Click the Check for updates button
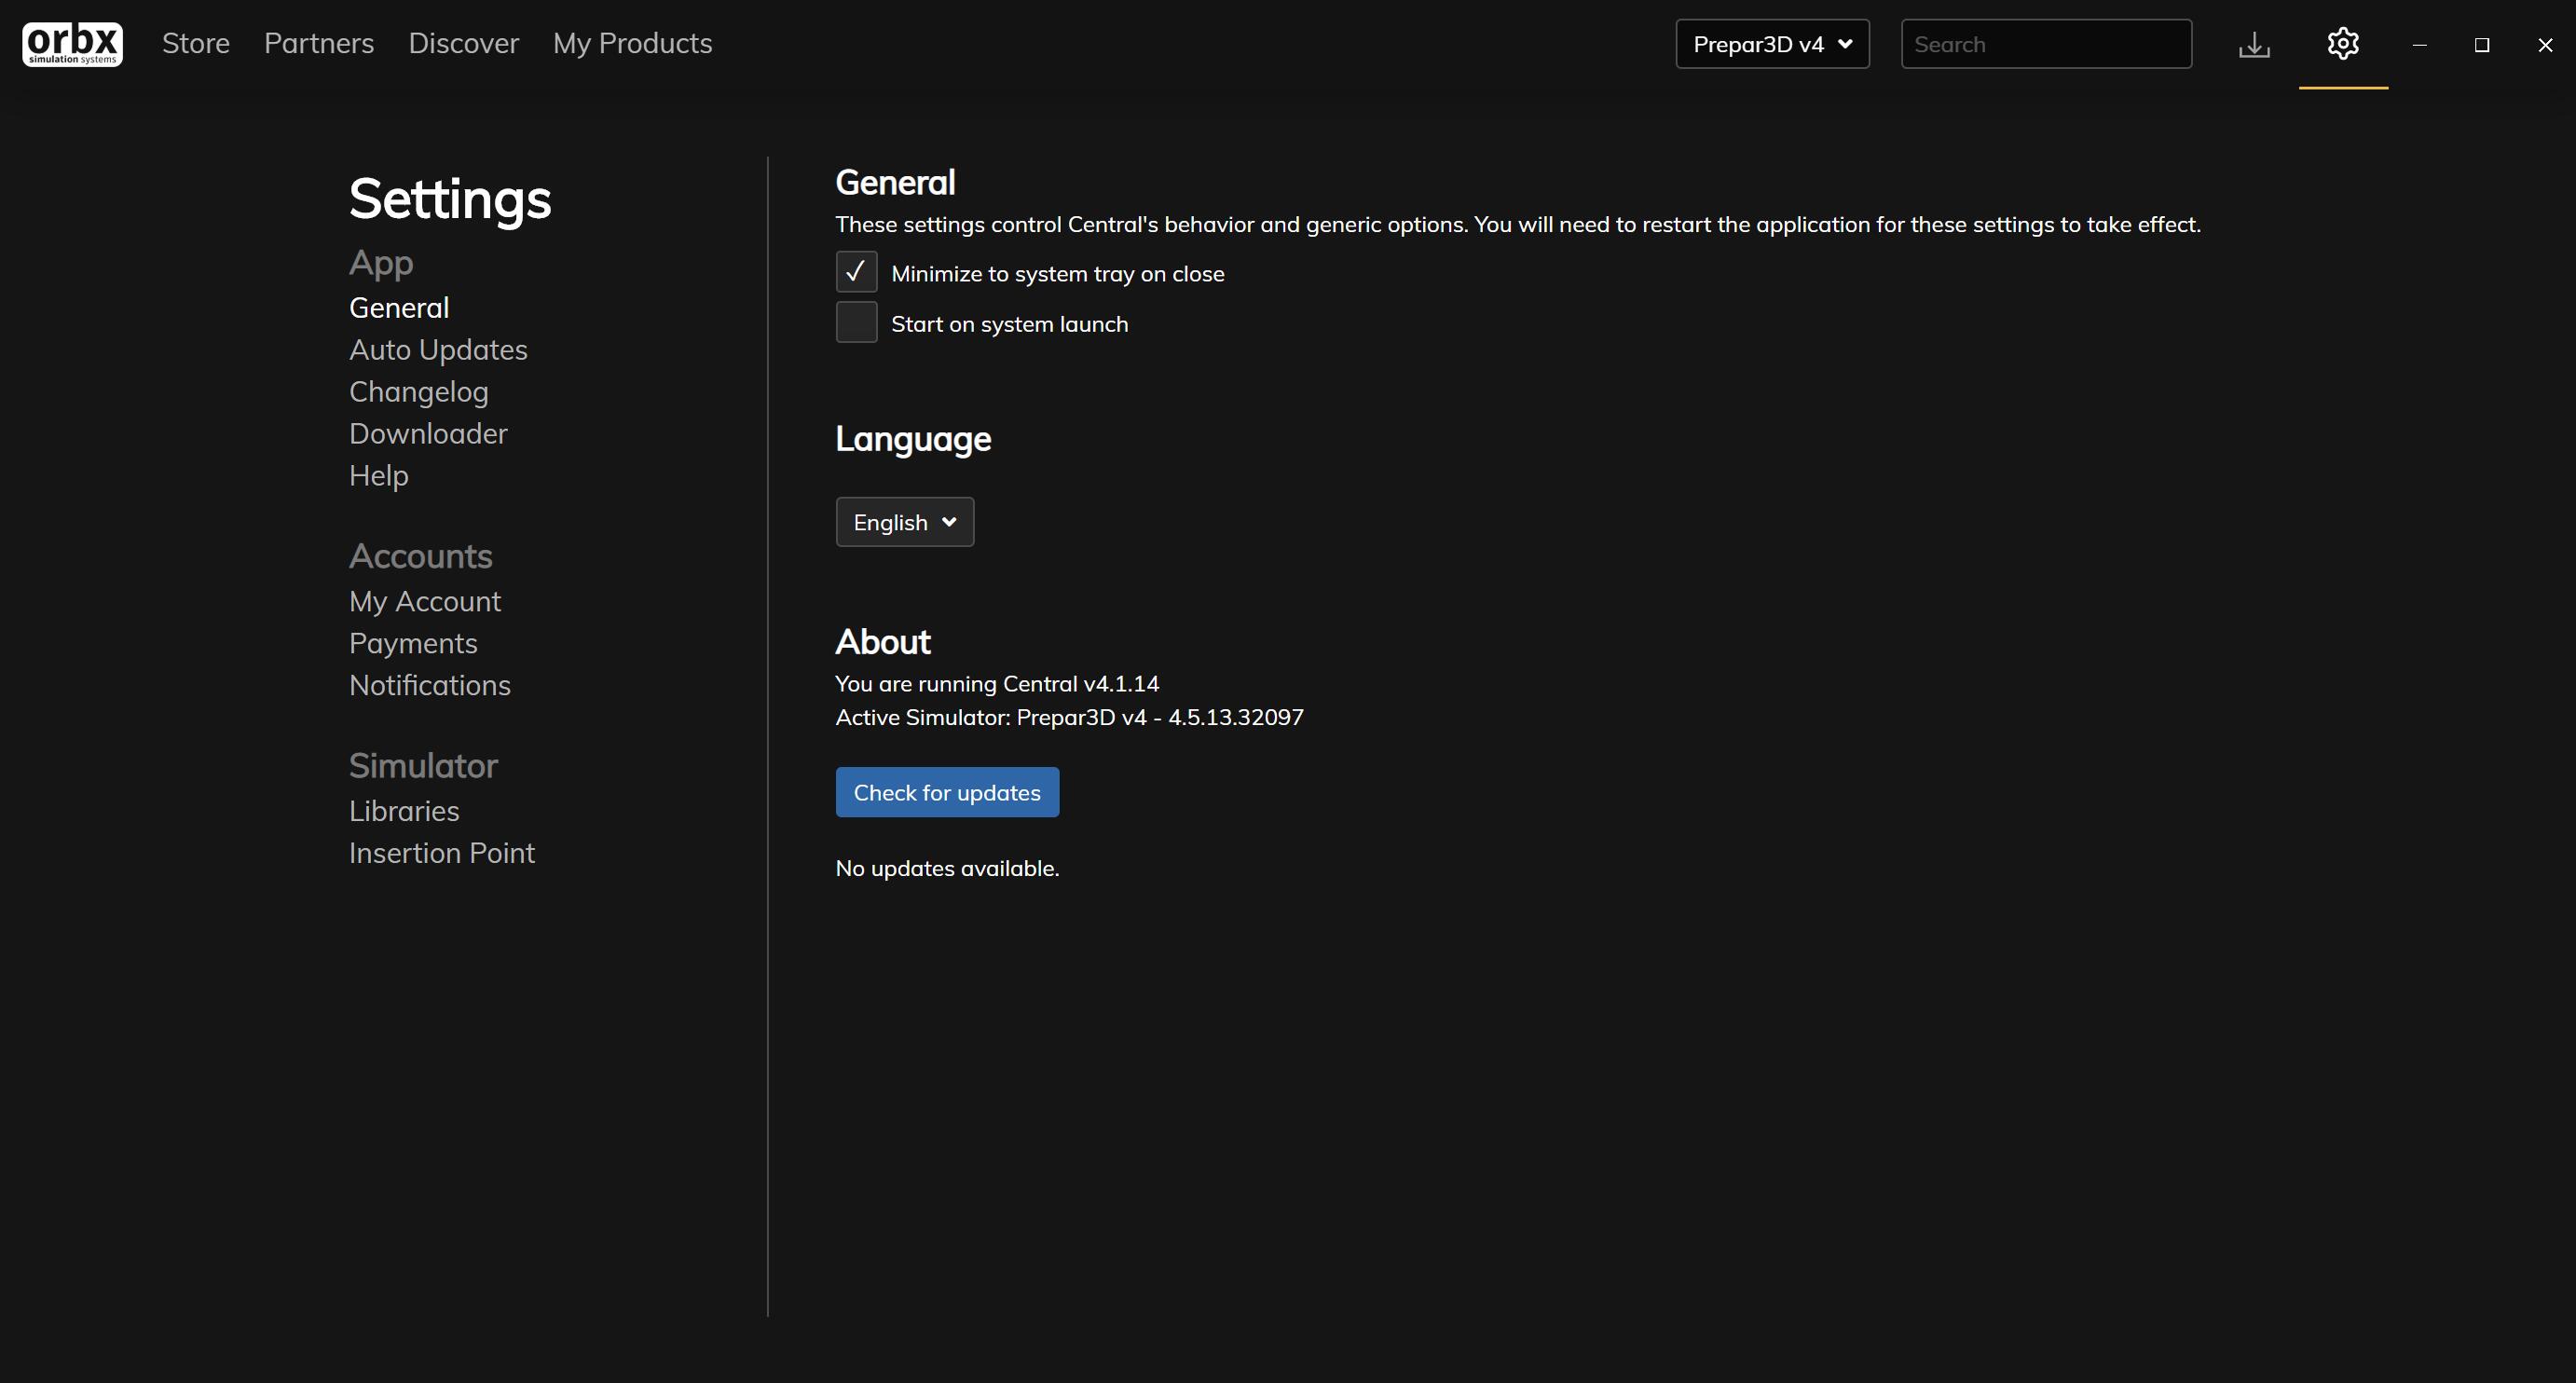Viewport: 2576px width, 1383px height. tap(947, 792)
